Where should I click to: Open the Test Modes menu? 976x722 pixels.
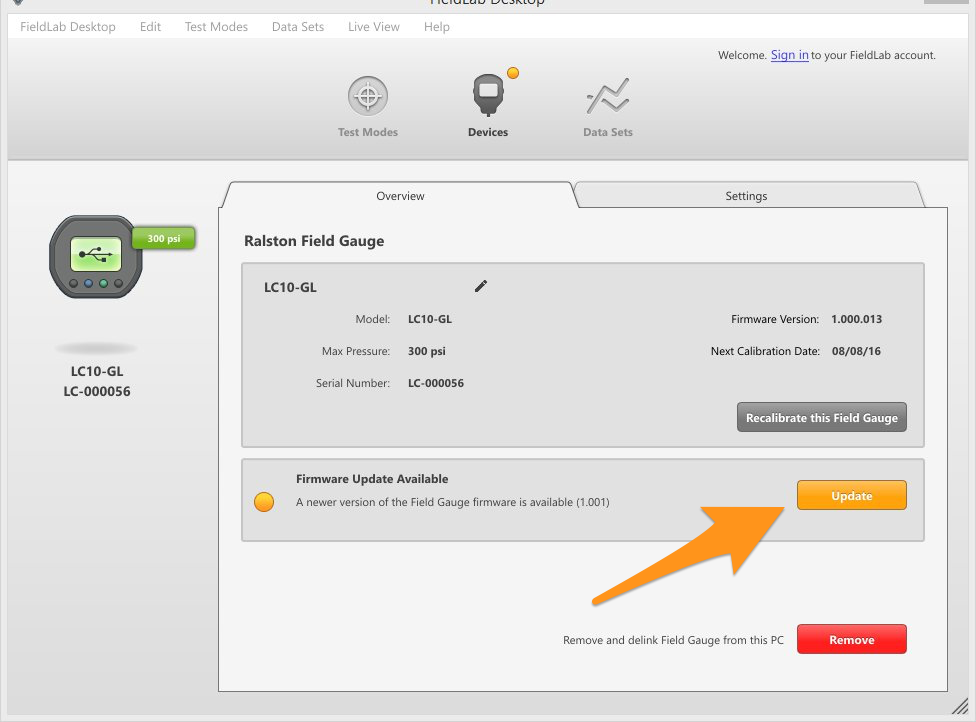(x=216, y=27)
